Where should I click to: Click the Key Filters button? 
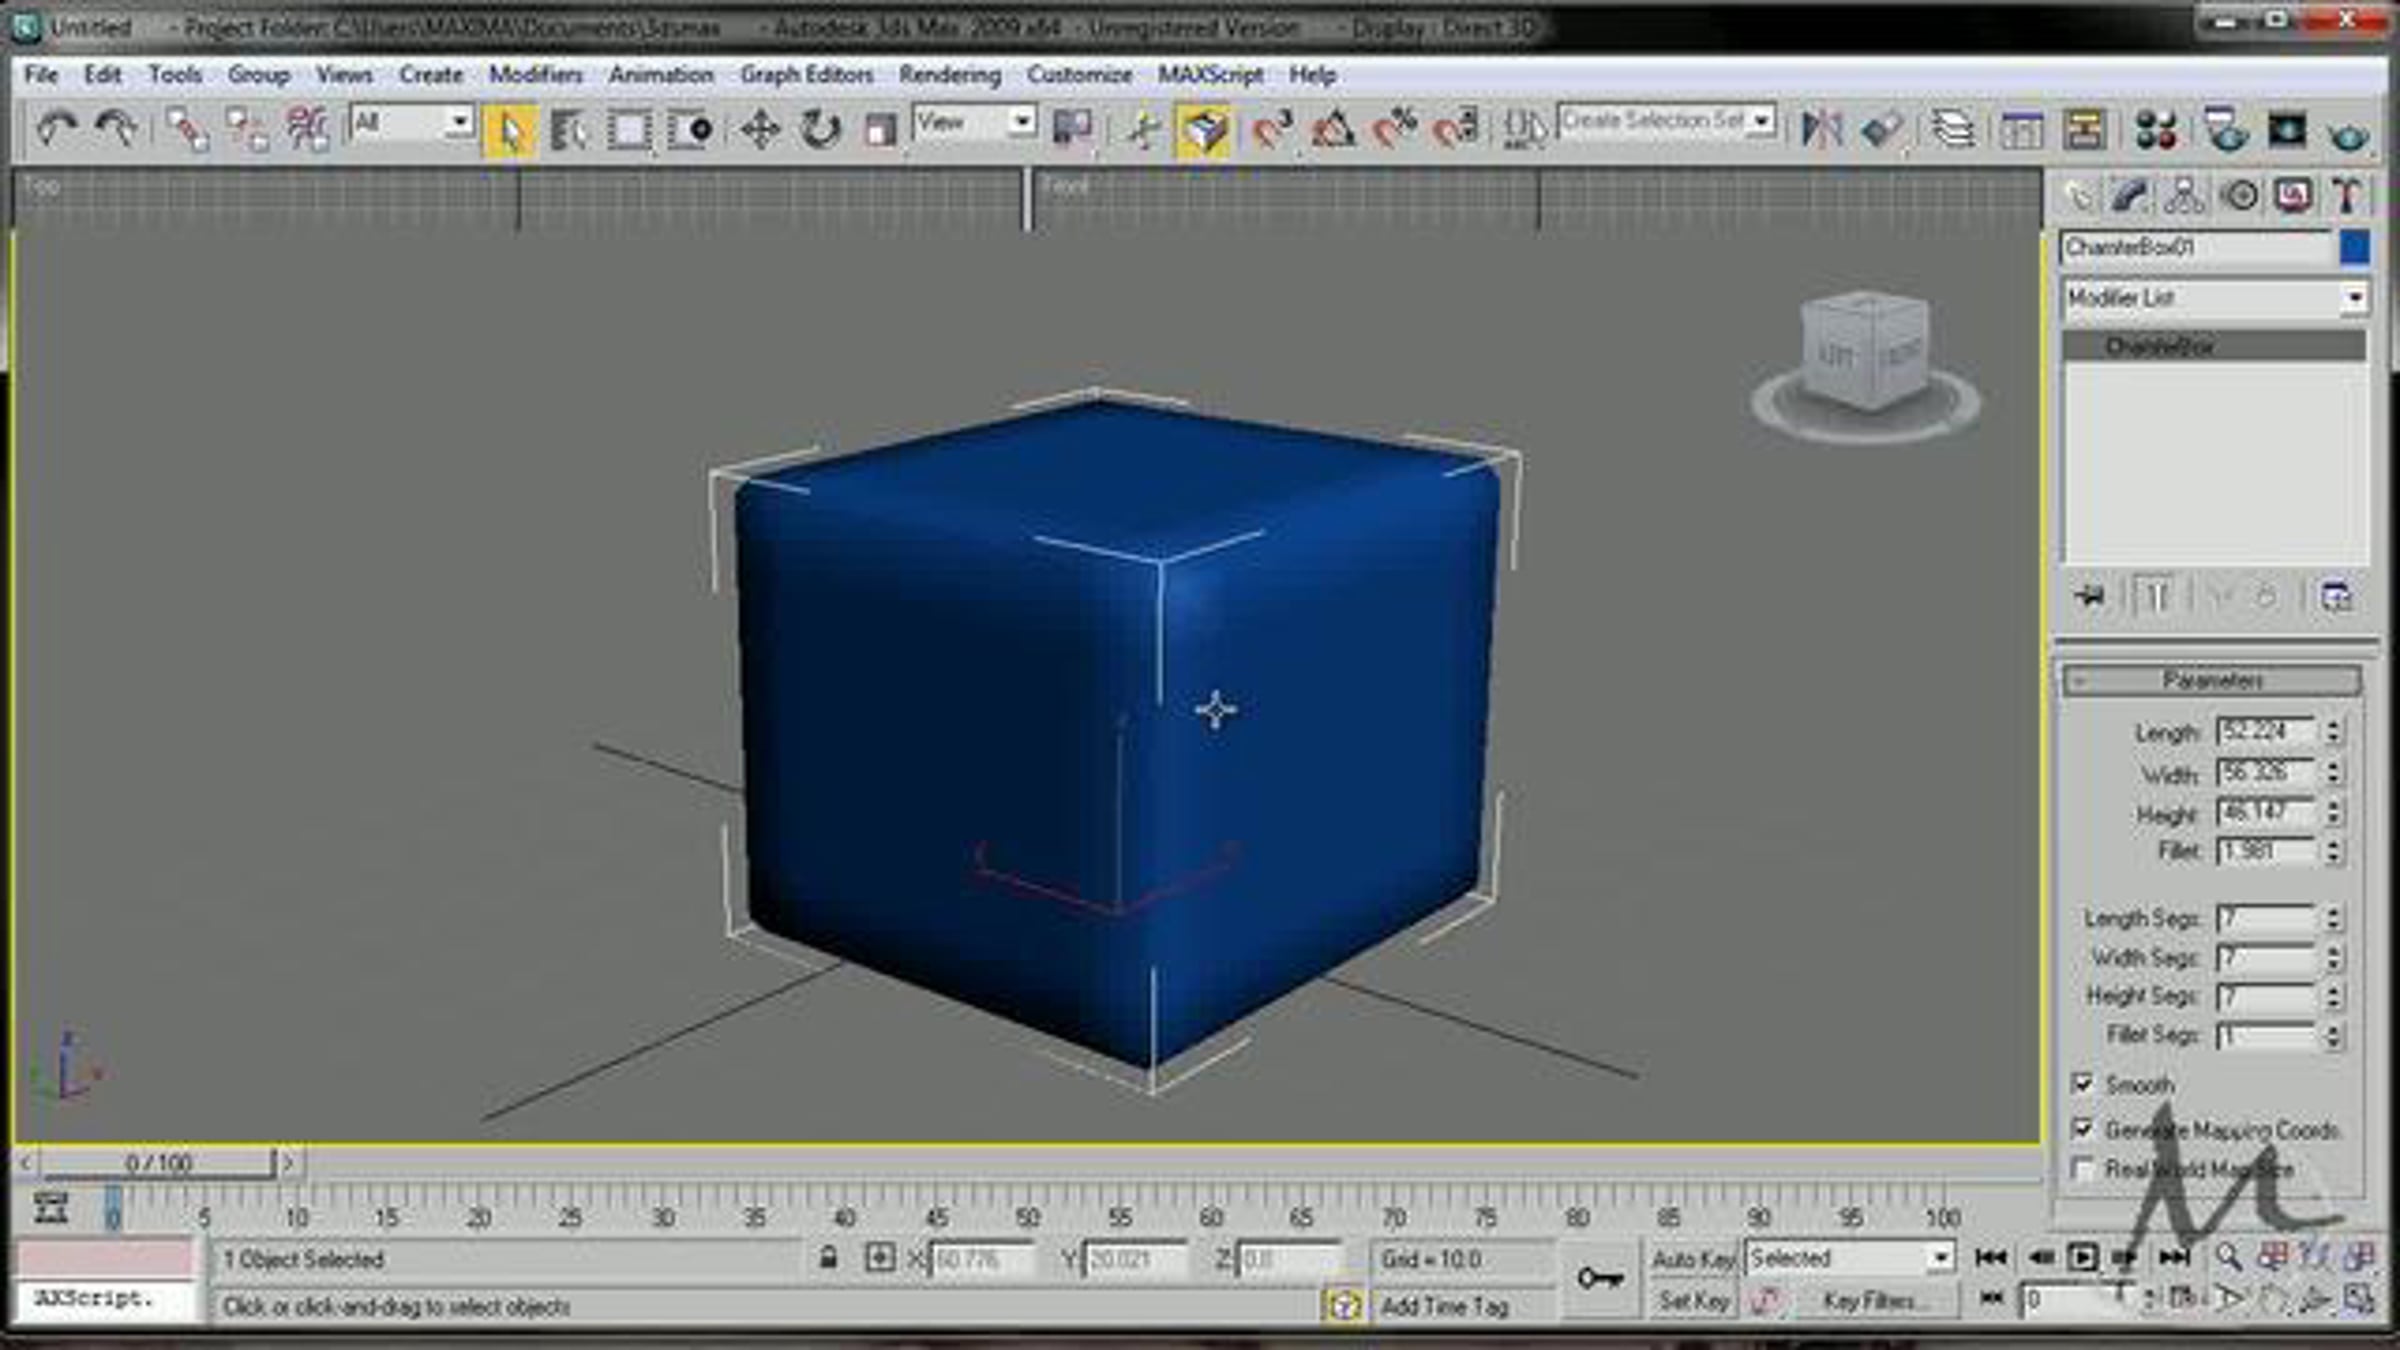click(1868, 1301)
